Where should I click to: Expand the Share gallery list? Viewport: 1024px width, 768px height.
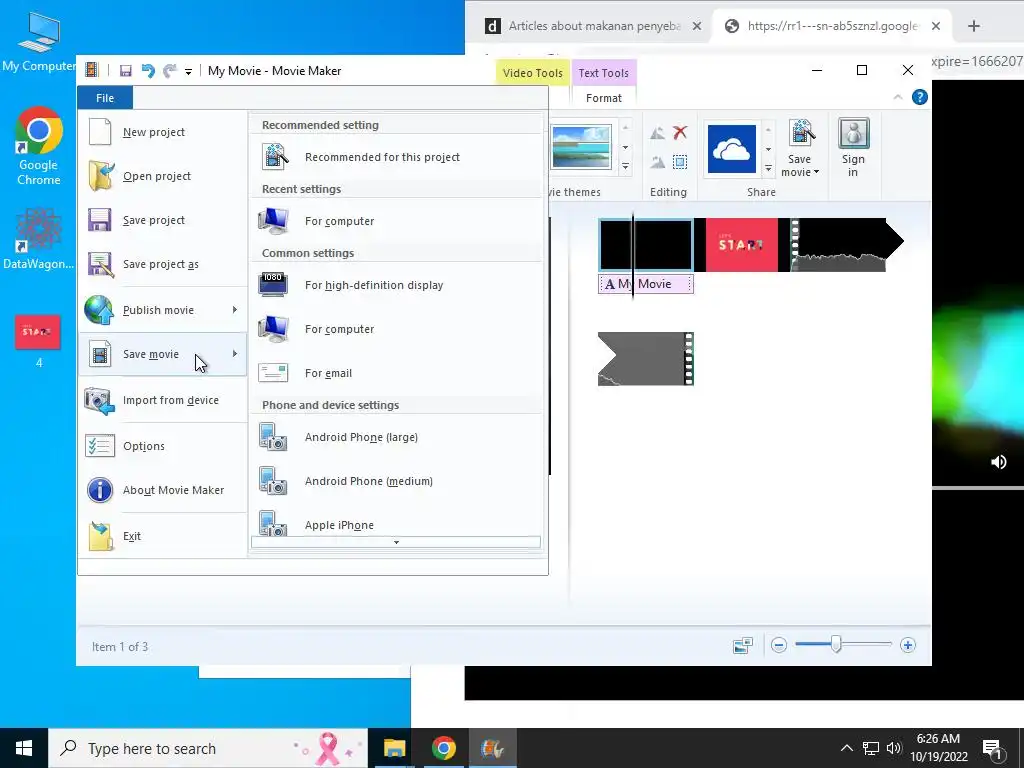tap(769, 168)
